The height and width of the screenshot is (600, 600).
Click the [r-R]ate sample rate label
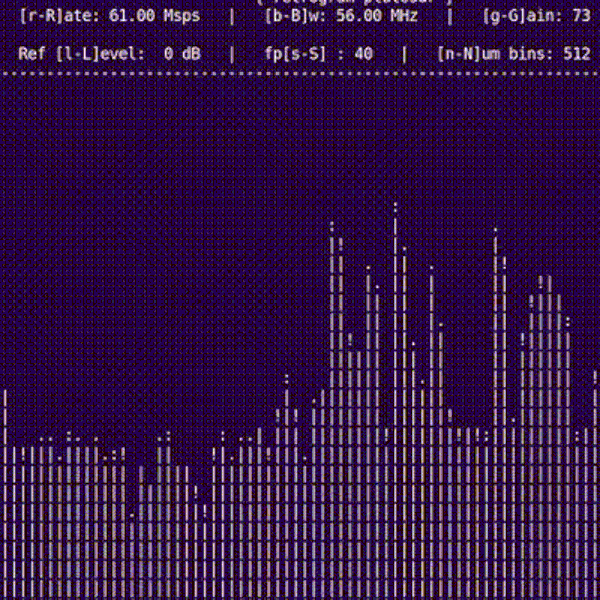[x=60, y=16]
